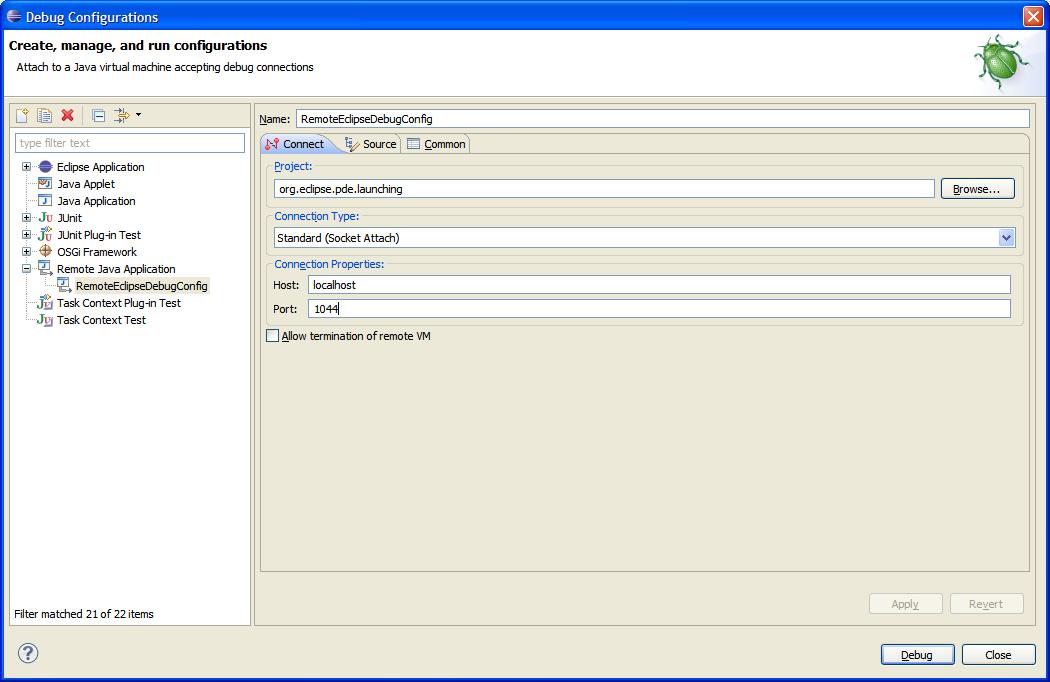Click the Debug button
Viewport: 1050px width, 682px height.
(x=917, y=655)
